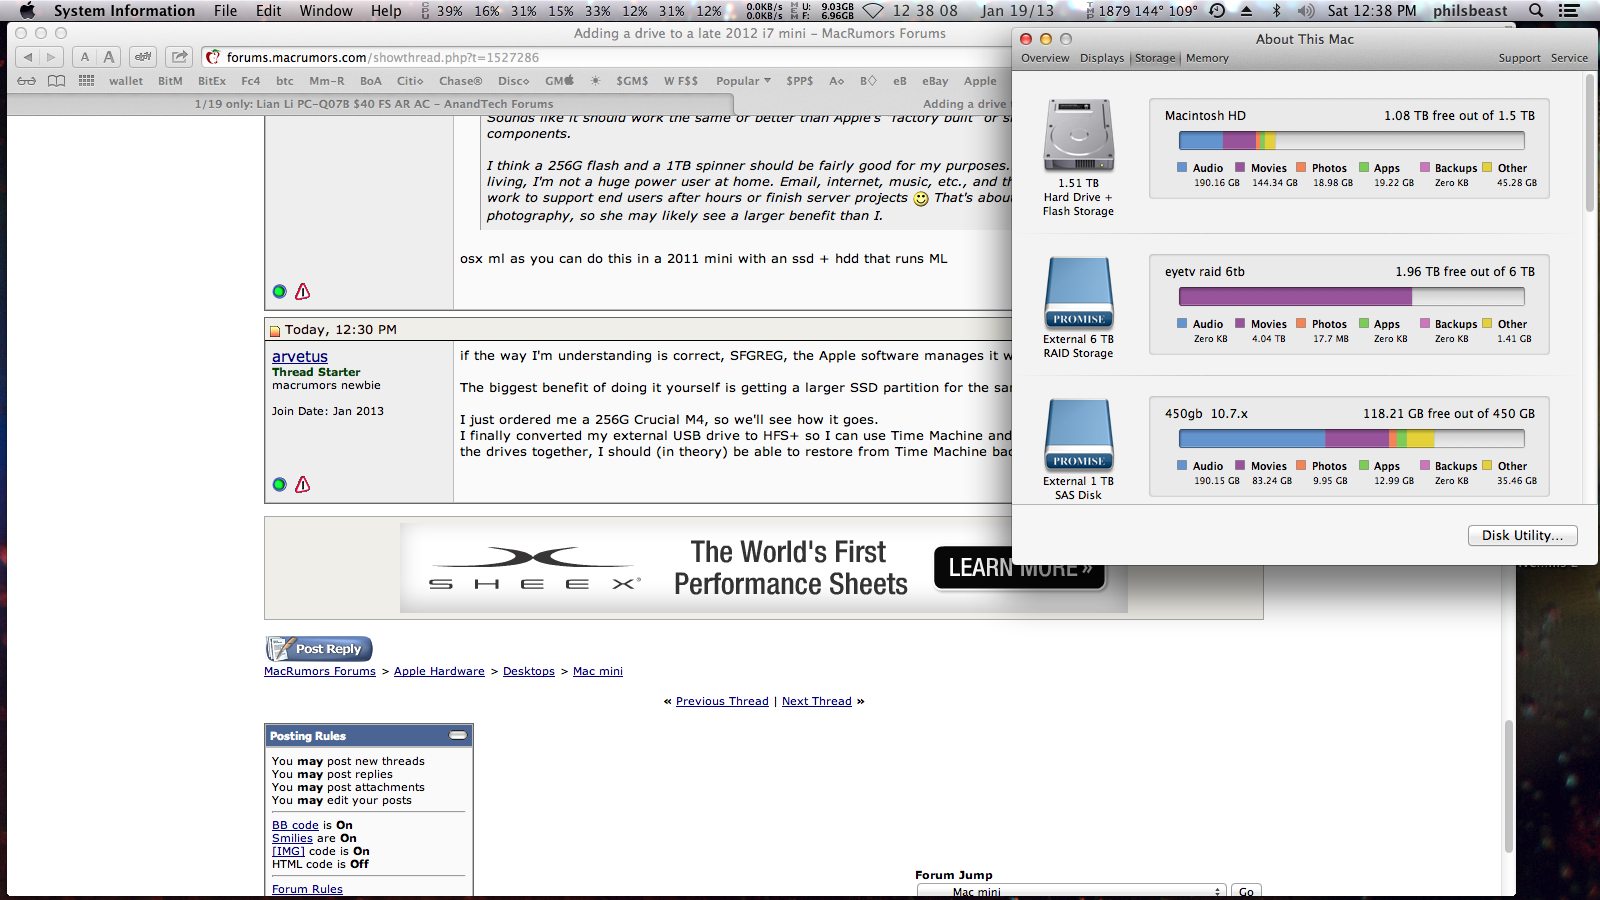The image size is (1600, 900).
Task: Click the Wi-Fi menu bar icon
Action: (873, 11)
